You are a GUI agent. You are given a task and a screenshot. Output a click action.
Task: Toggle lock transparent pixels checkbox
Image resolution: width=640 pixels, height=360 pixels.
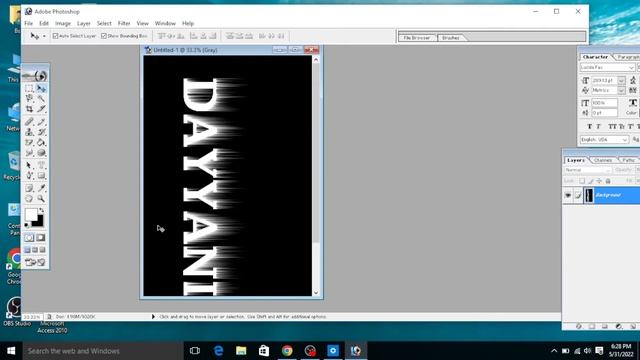click(x=582, y=181)
